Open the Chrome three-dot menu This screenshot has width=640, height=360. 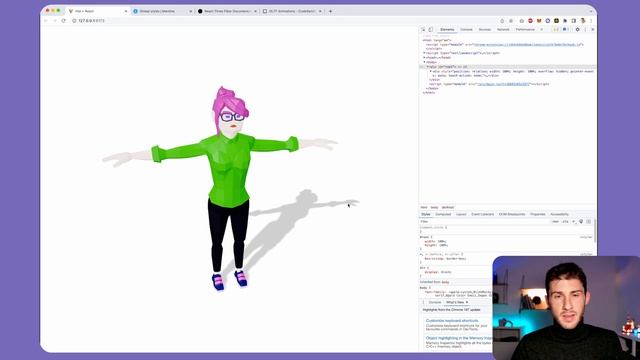click(x=591, y=20)
